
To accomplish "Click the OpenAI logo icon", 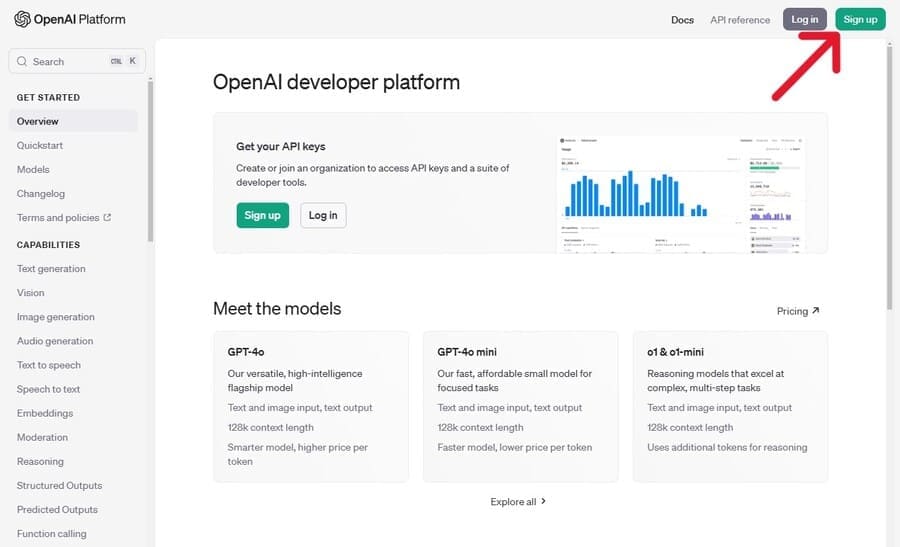I will [22, 20].
